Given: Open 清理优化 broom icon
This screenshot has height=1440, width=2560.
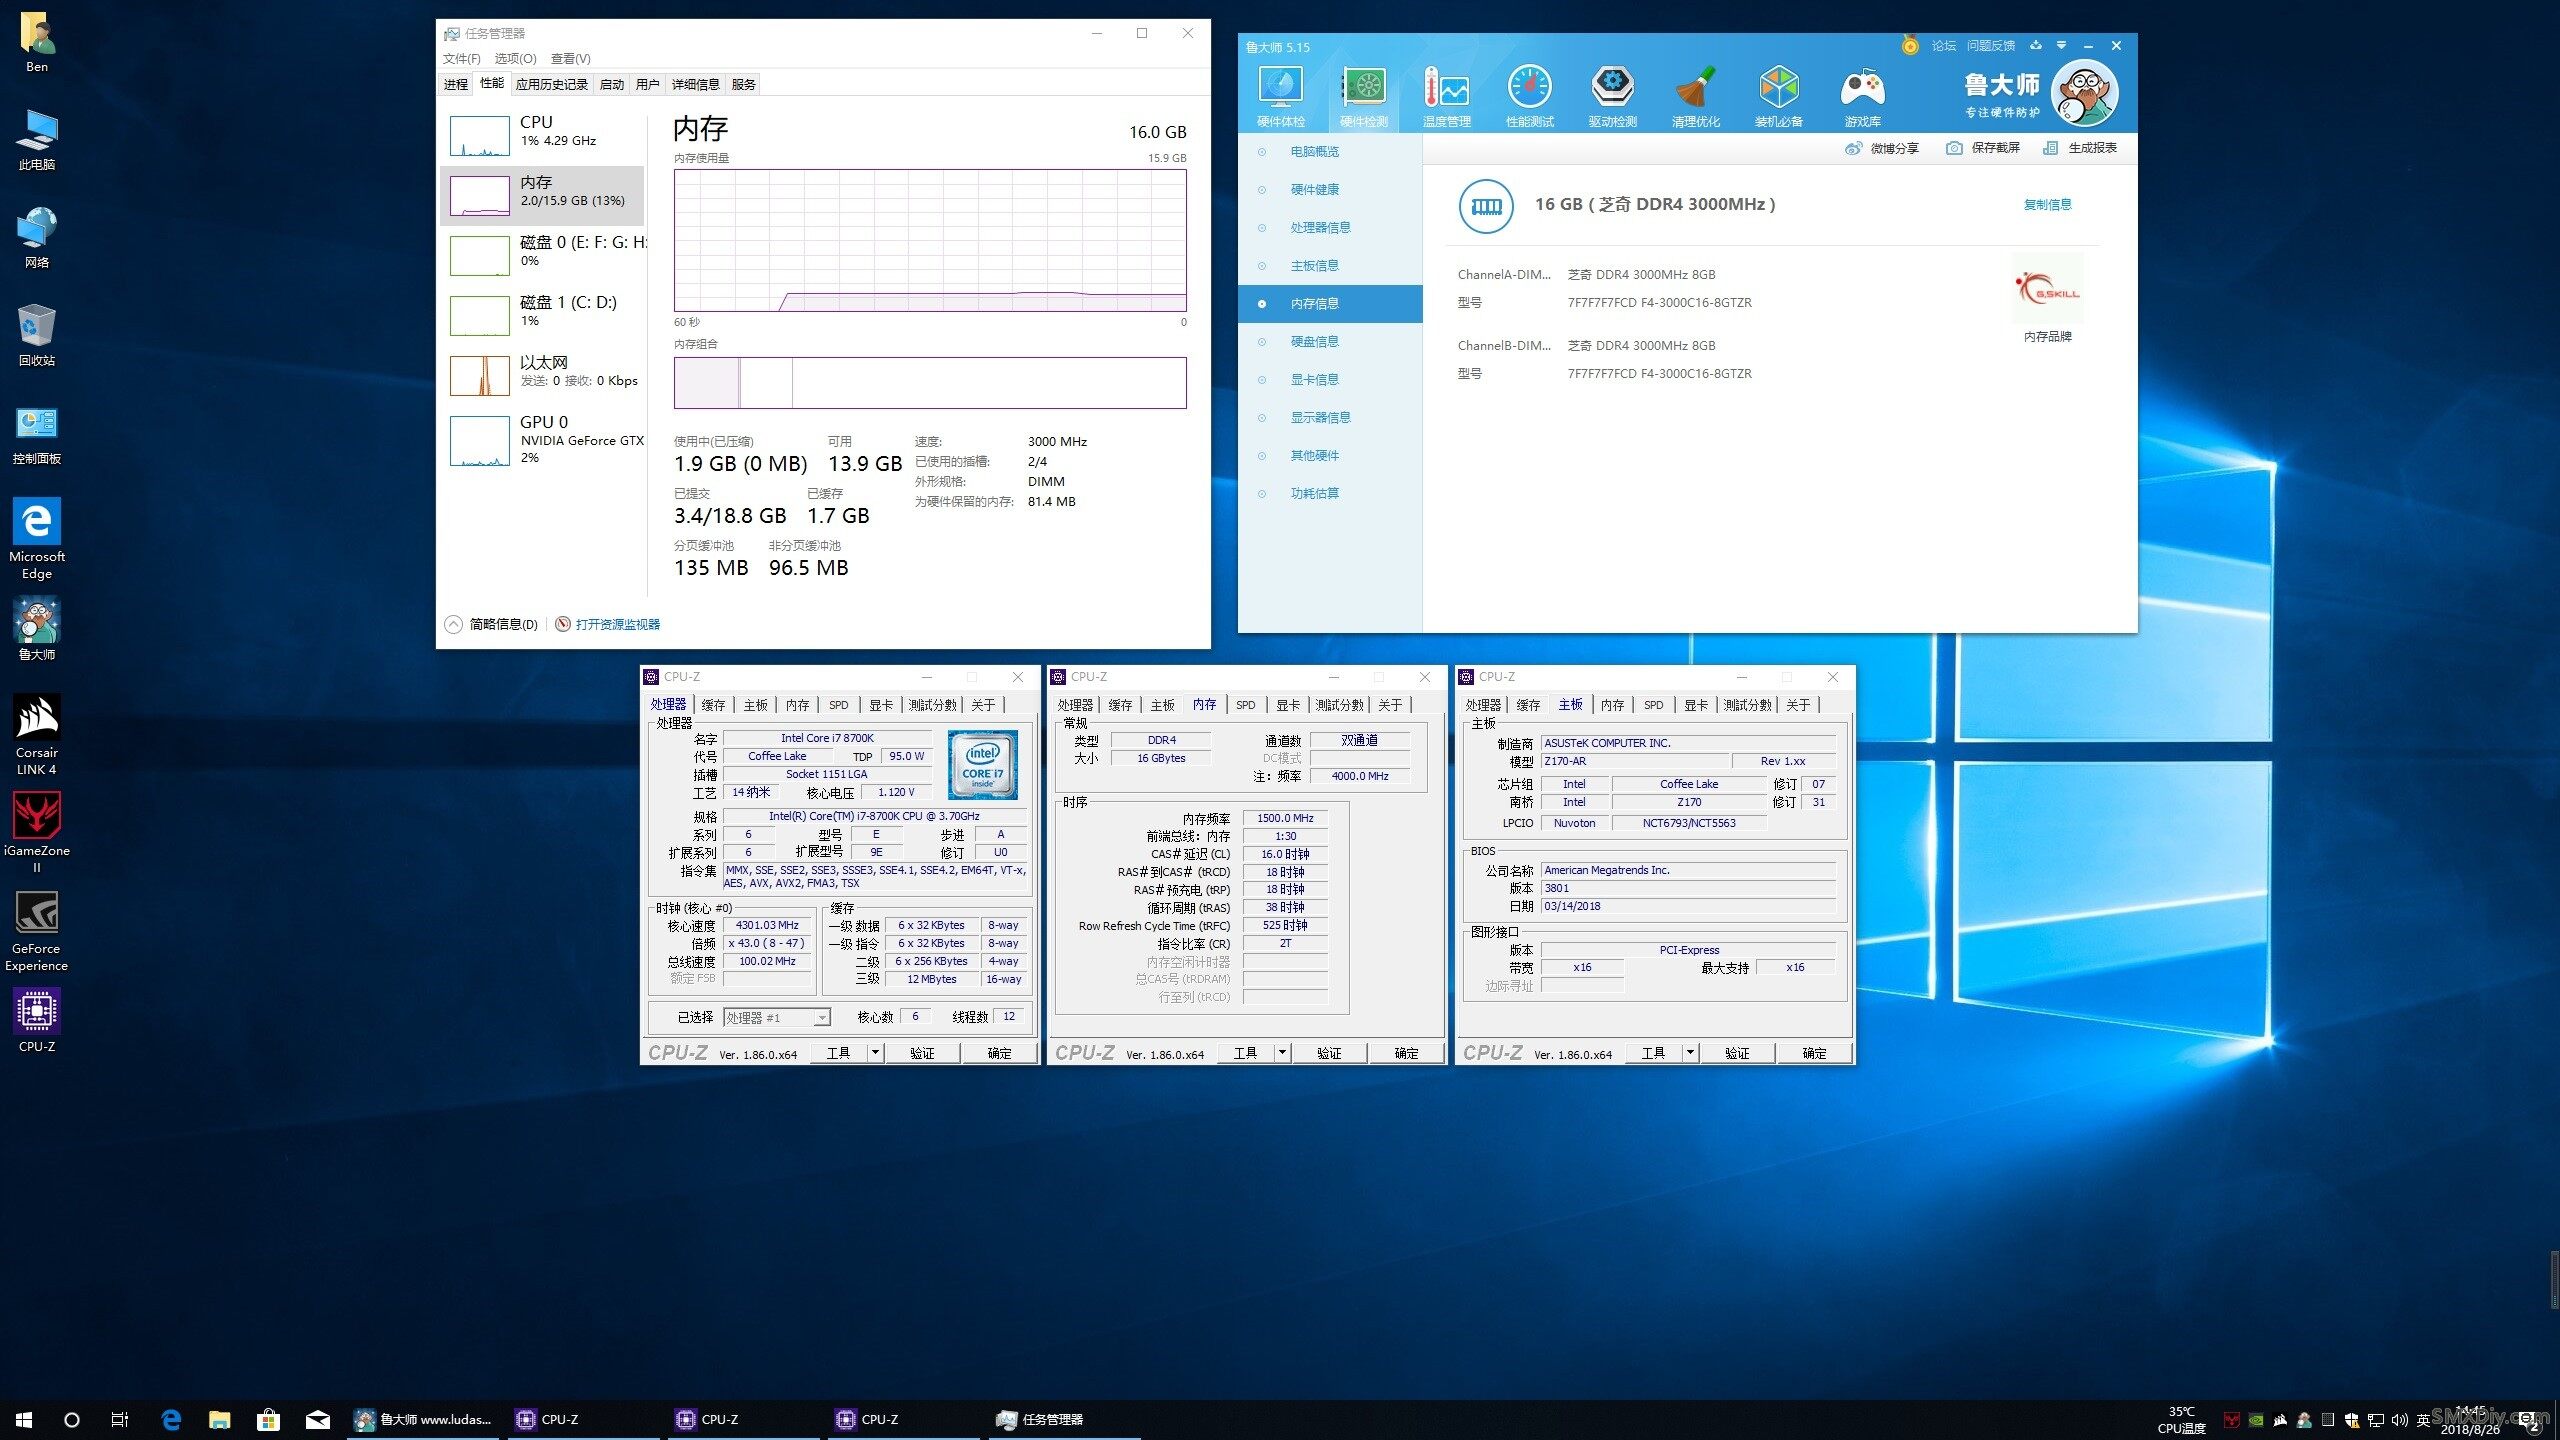Looking at the screenshot, I should point(1696,95).
